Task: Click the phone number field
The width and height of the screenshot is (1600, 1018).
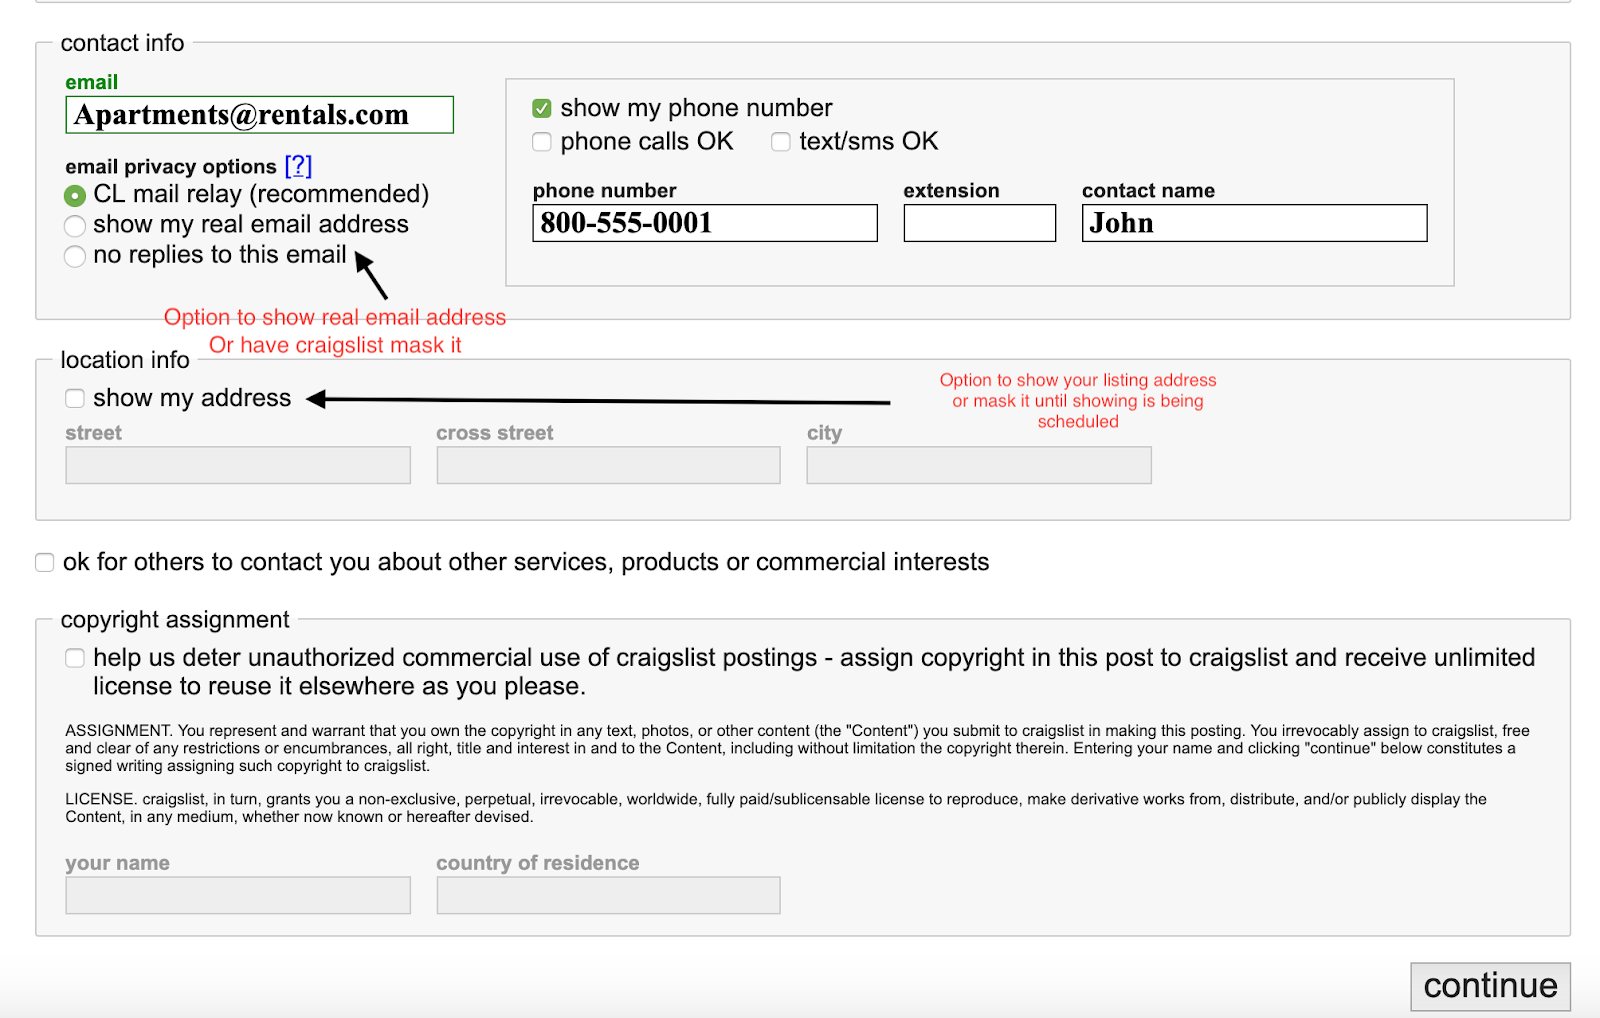Action: pyautogui.click(x=705, y=223)
